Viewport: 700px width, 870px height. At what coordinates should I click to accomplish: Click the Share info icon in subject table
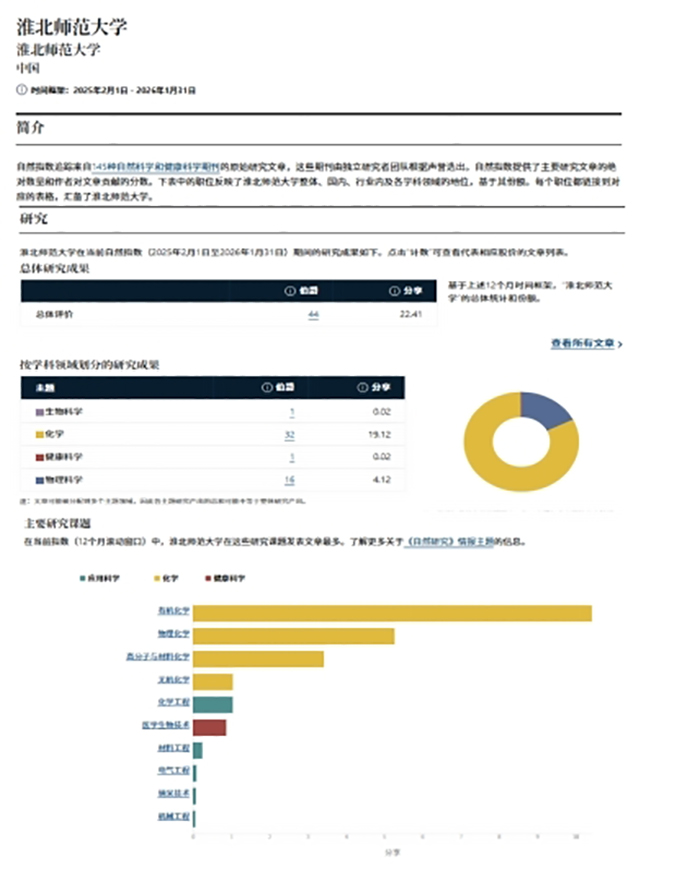tap(363, 387)
